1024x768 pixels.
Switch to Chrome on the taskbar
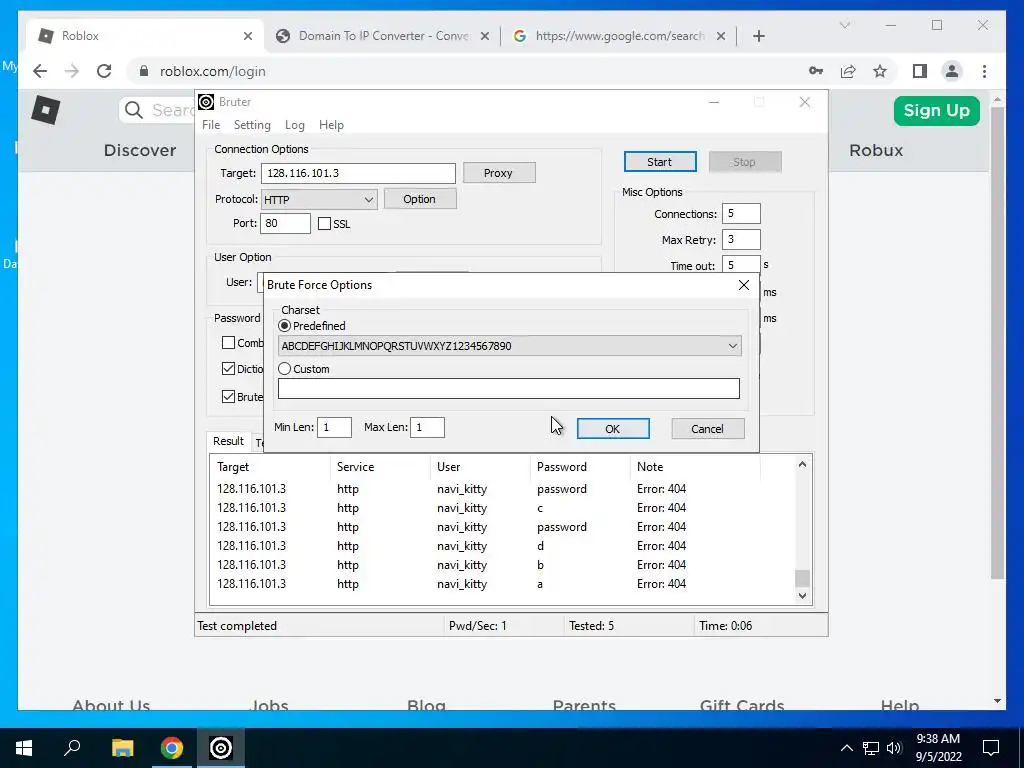(x=172, y=748)
